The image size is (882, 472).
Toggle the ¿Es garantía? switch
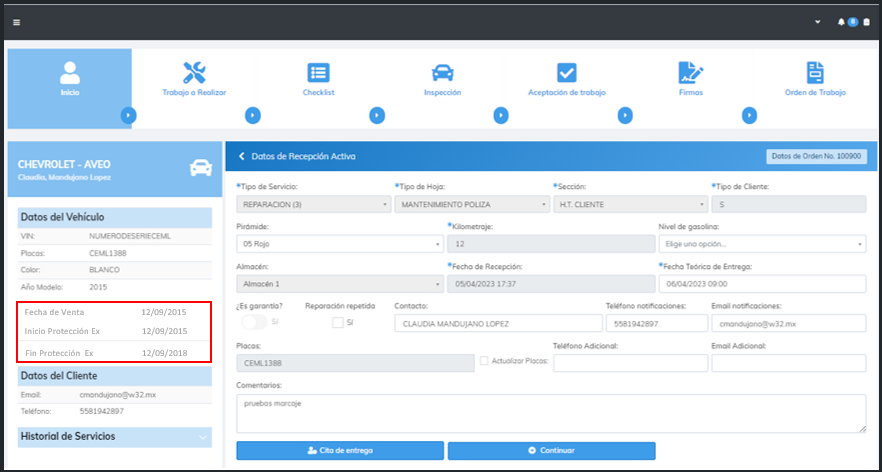click(x=254, y=322)
